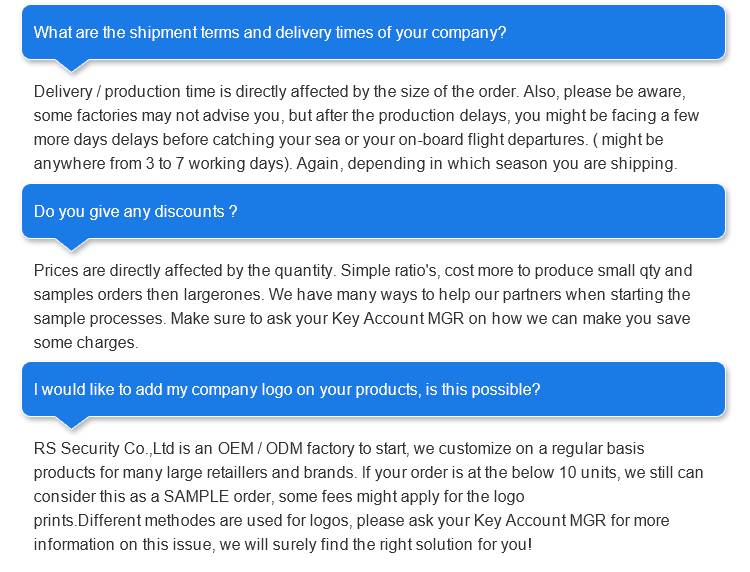Click the capitalized word 'SAMPLE' in the logo answer
The image size is (750, 572).
coord(196,496)
